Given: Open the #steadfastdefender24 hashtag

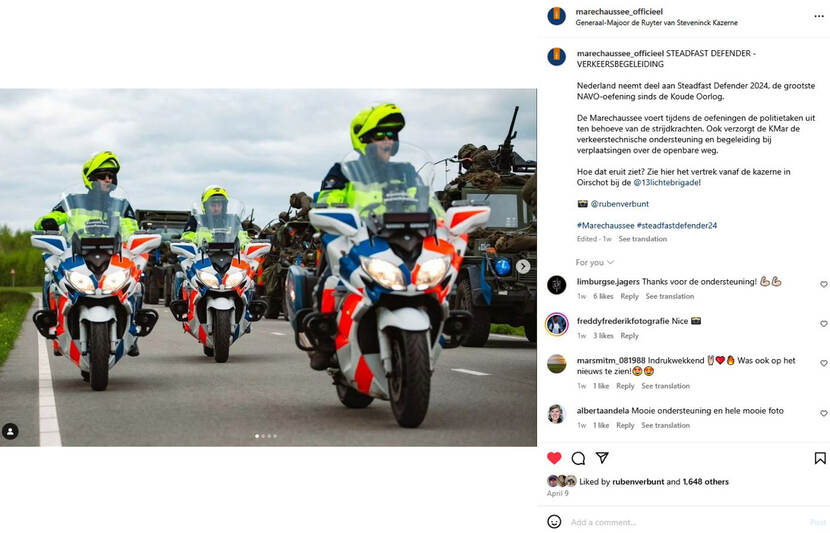Looking at the screenshot, I should [676, 225].
